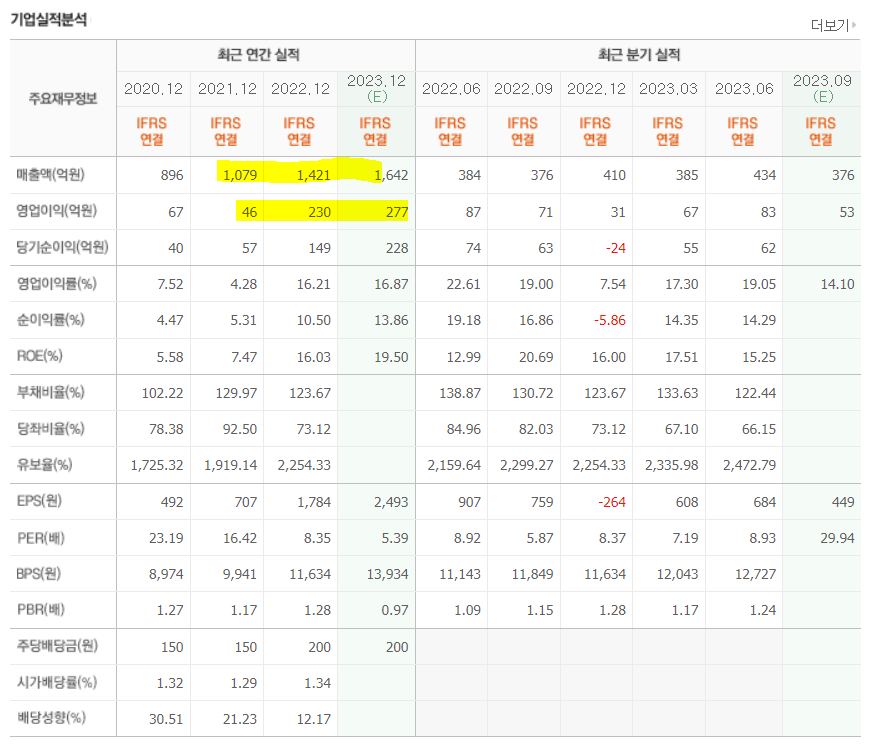The height and width of the screenshot is (747, 879).
Task: Click the 2021.12 column header
Action: point(227,89)
